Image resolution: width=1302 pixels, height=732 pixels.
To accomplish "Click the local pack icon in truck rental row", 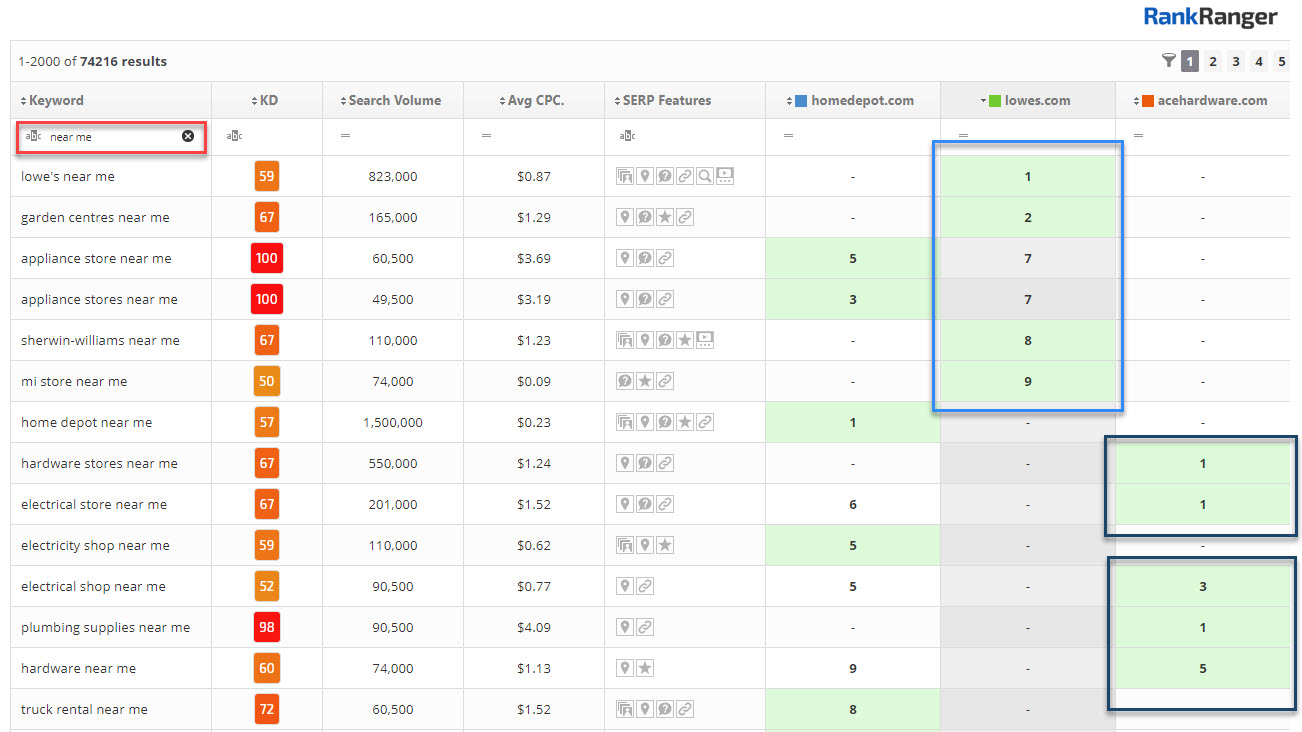I will 625,710.
